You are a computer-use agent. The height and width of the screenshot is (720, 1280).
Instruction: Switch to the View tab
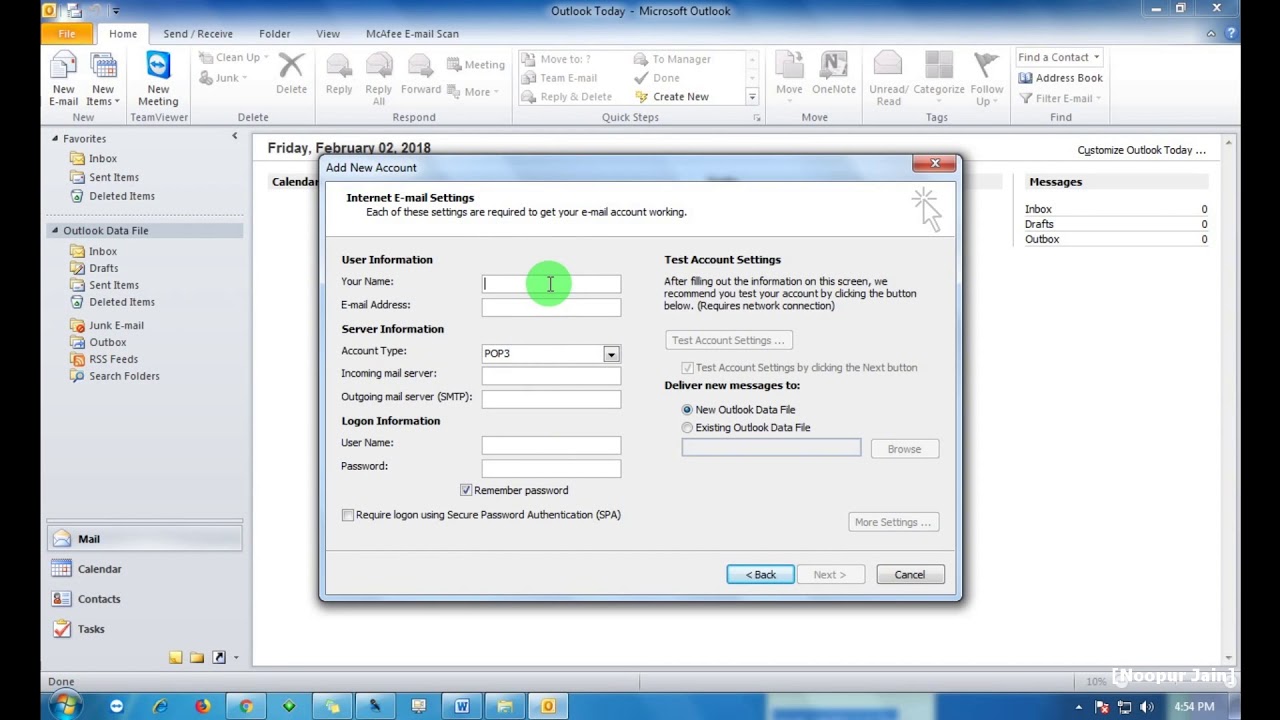tap(328, 33)
